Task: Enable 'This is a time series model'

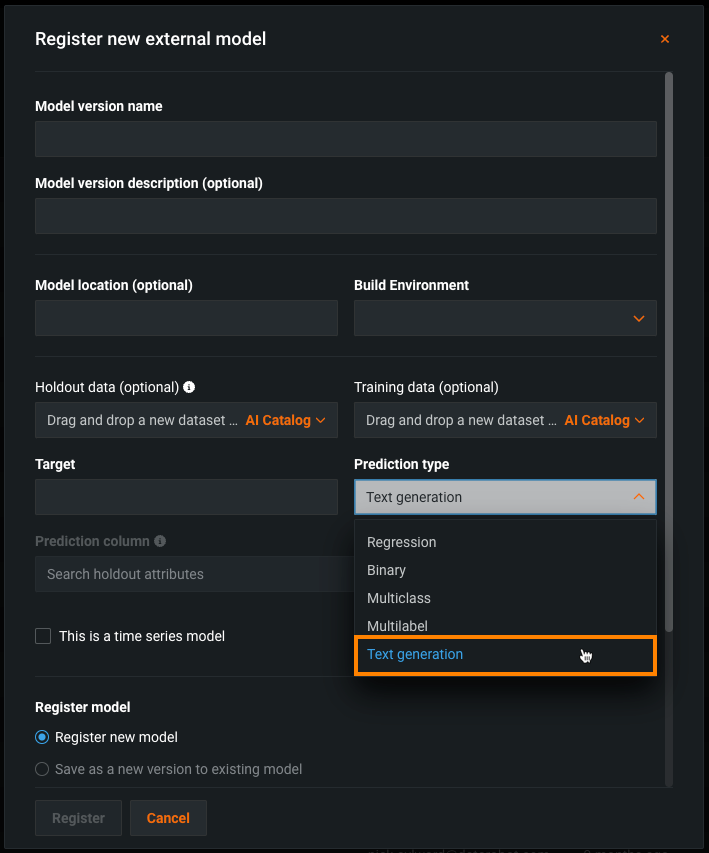Action: (43, 636)
